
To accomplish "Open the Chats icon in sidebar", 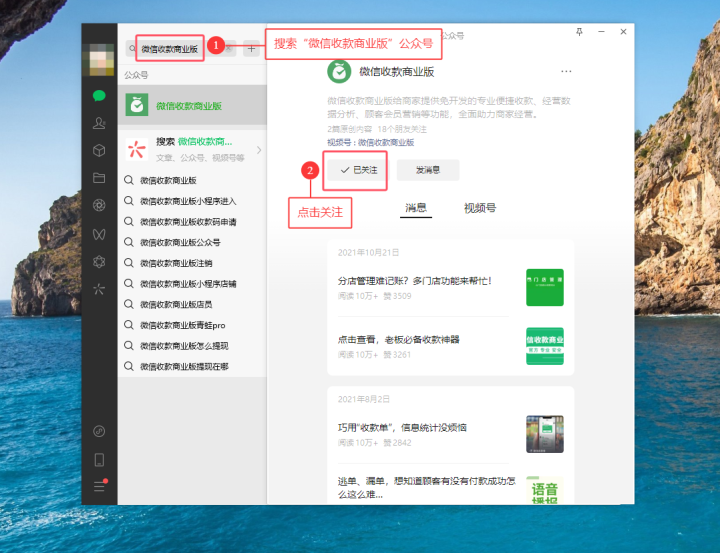I will point(99,96).
